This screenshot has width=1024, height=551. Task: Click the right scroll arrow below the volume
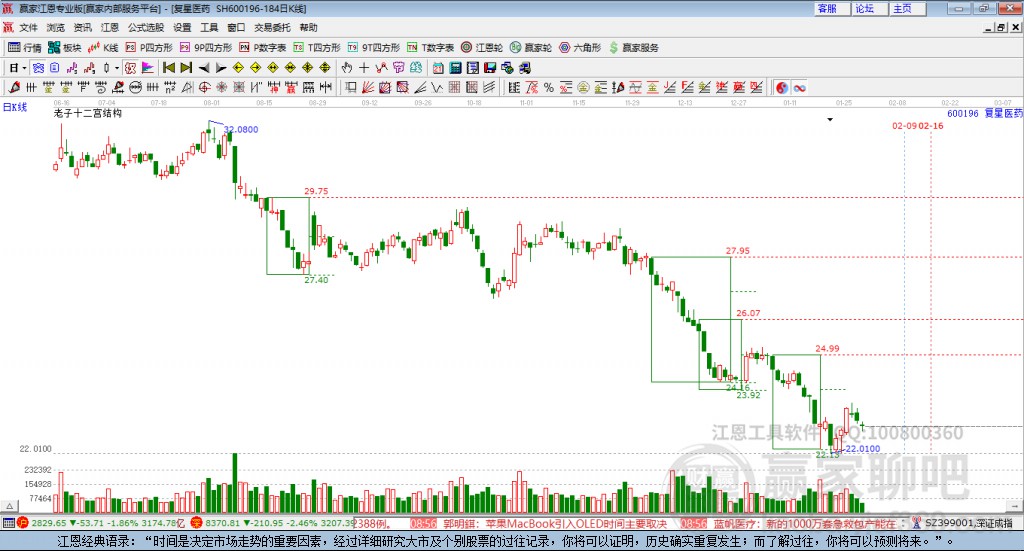pos(1014,506)
